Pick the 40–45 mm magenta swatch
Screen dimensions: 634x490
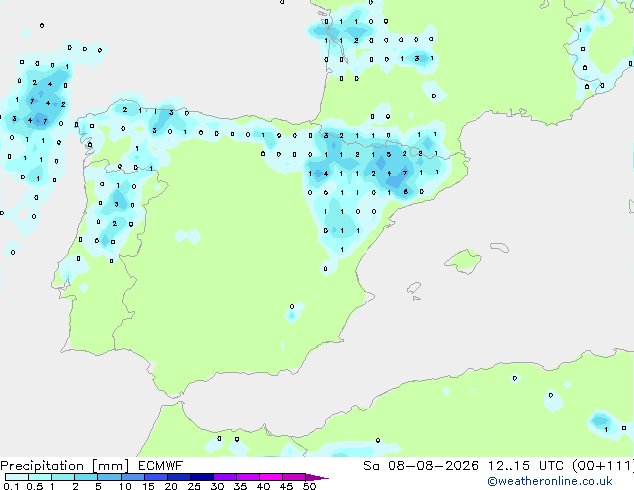(x=271, y=477)
